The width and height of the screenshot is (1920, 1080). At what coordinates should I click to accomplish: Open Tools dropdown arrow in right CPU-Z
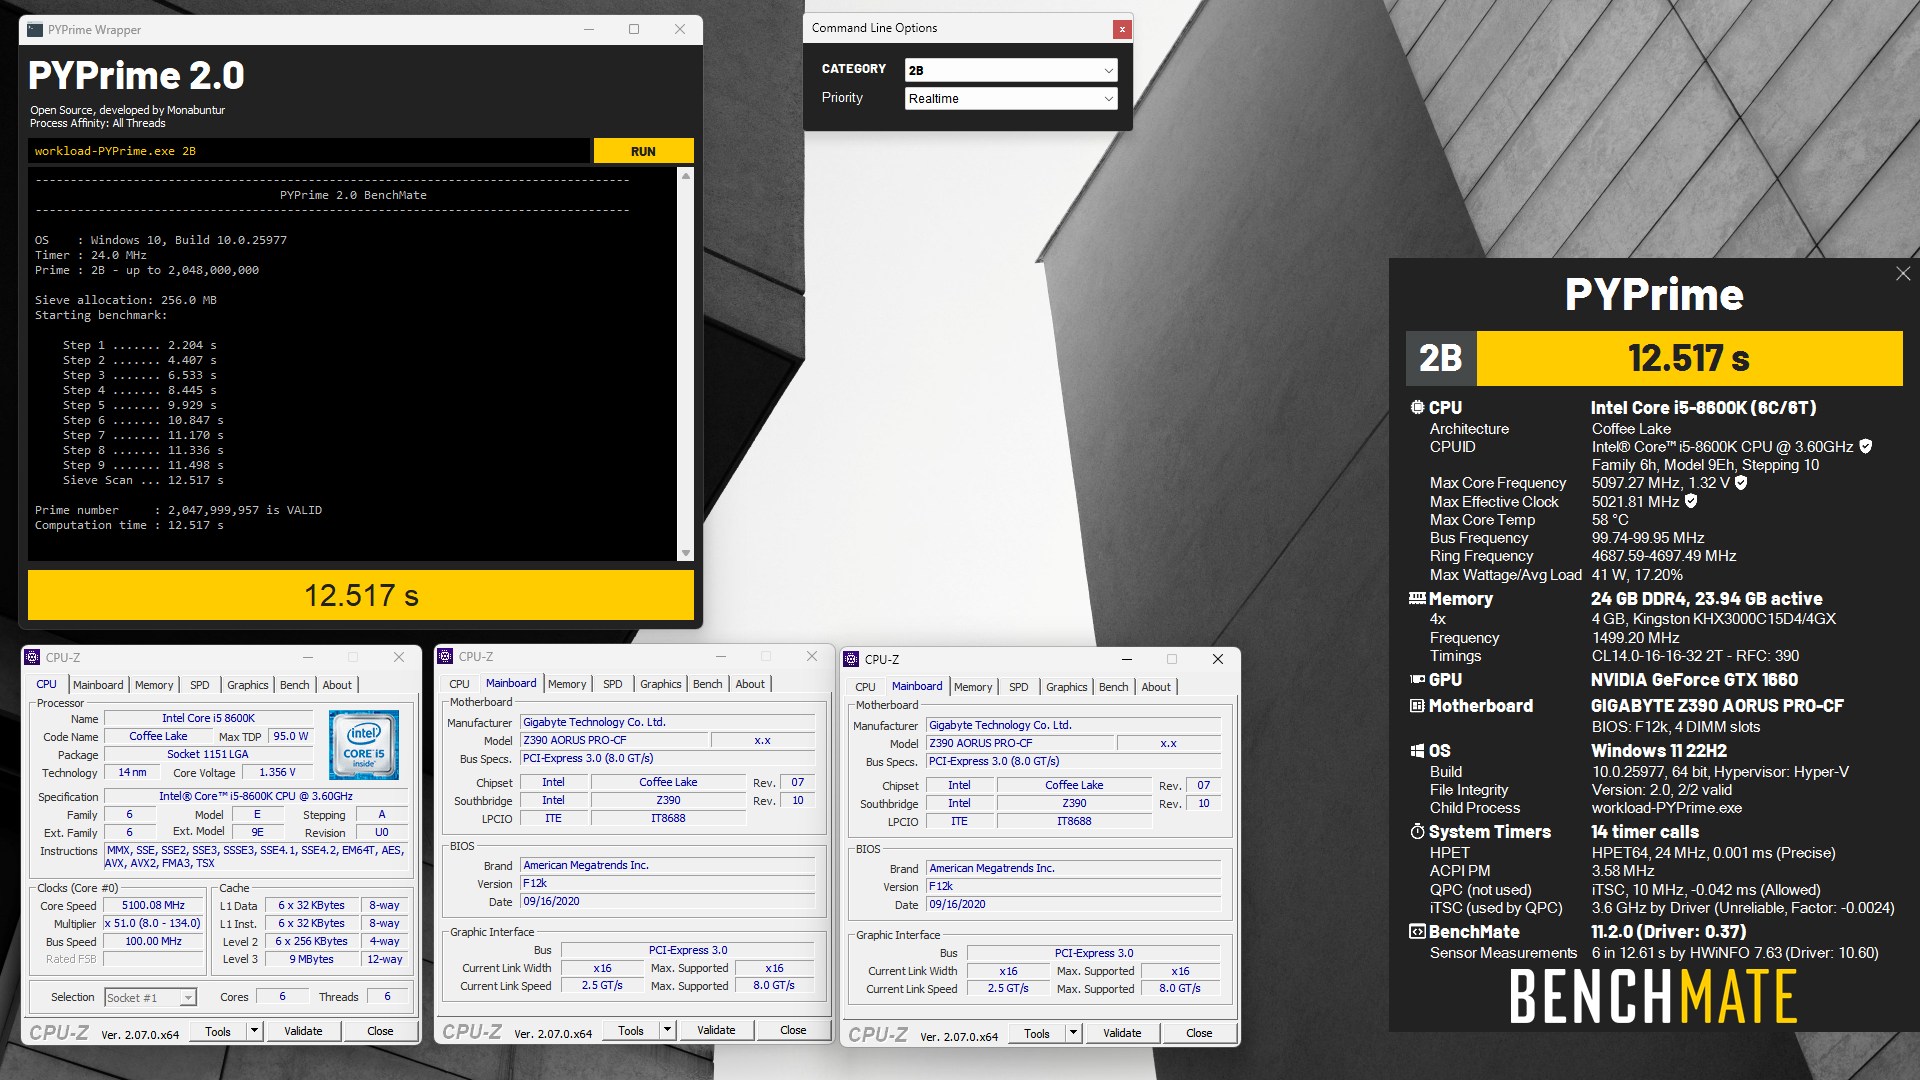(1074, 1033)
